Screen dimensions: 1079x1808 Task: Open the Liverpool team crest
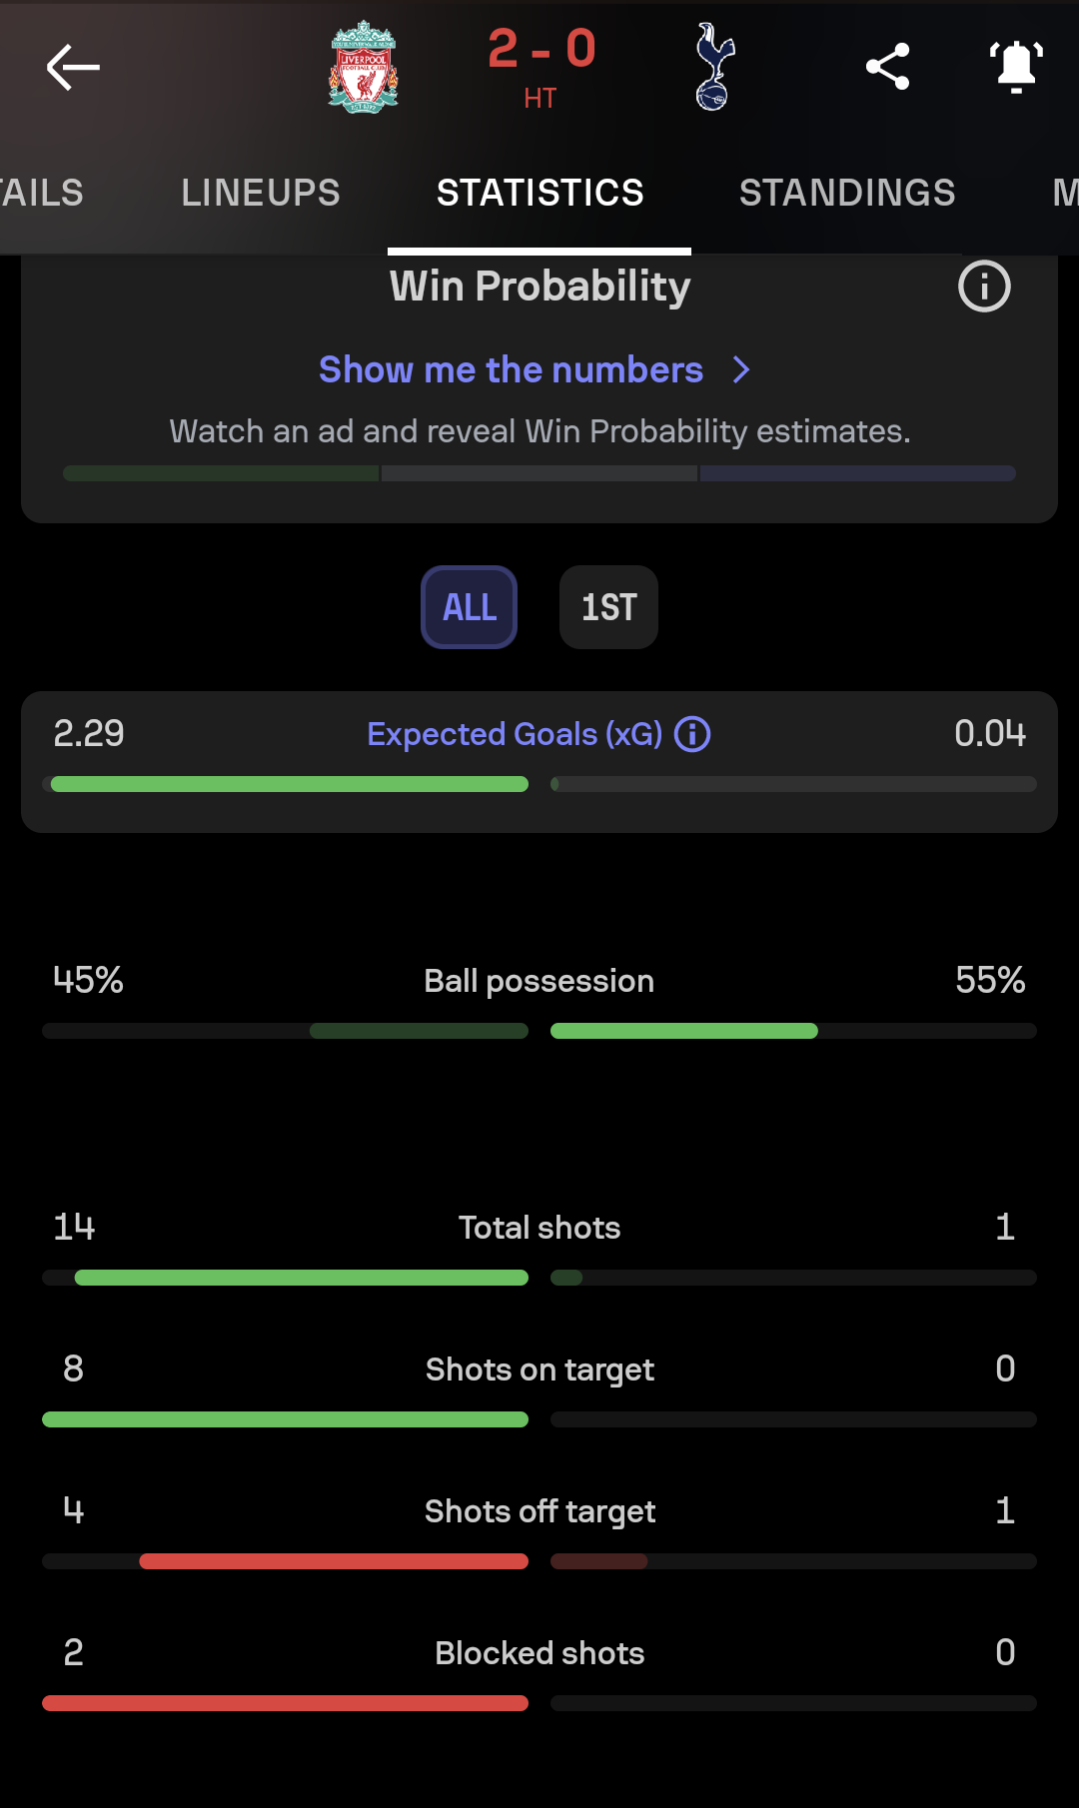pyautogui.click(x=363, y=67)
